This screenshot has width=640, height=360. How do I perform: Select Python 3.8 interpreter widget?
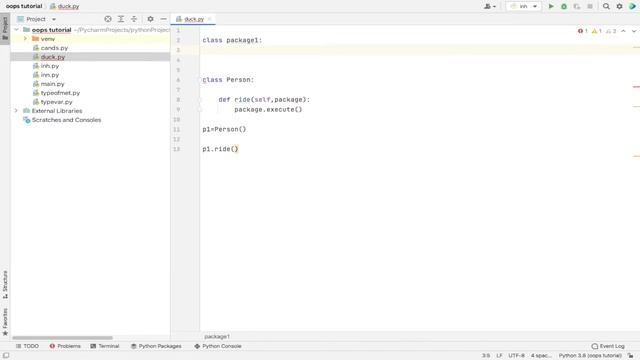coord(590,356)
